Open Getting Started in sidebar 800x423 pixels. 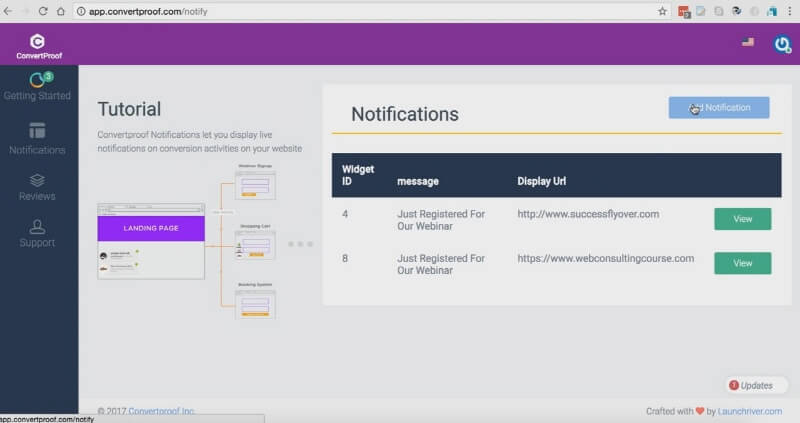[x=37, y=86]
